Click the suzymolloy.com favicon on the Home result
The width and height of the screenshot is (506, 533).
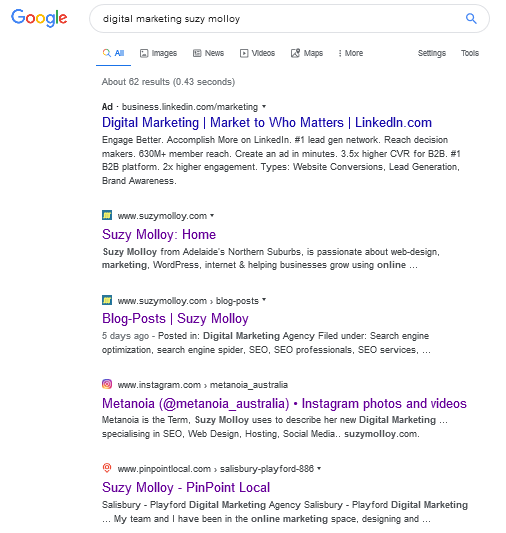coord(107,215)
